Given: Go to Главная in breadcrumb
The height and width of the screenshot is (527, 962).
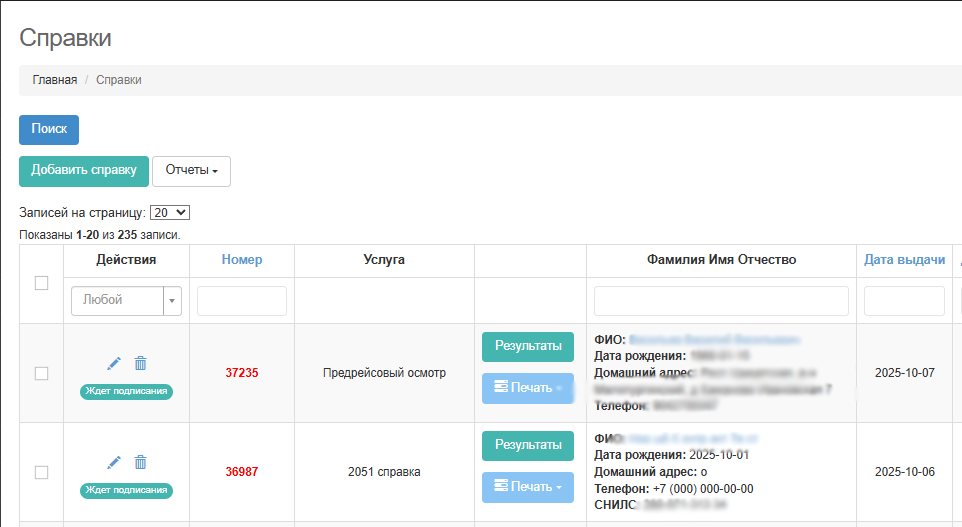Looking at the screenshot, I should (54, 80).
